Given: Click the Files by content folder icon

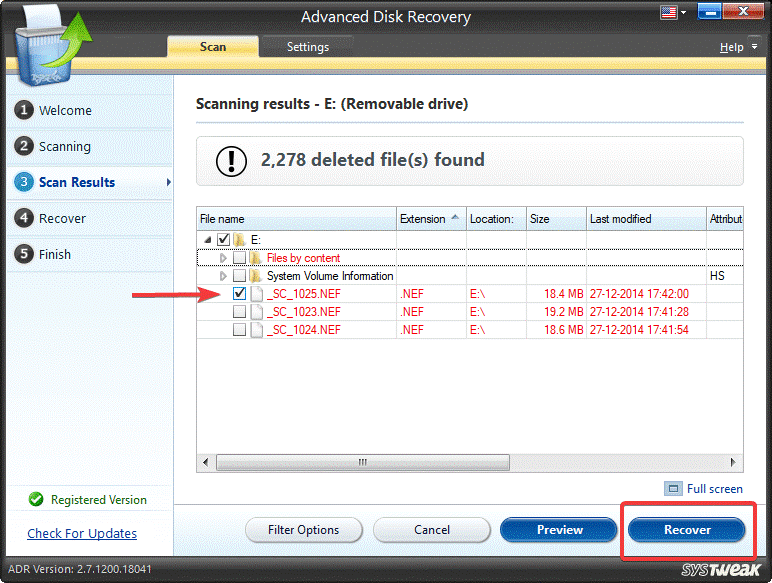Looking at the screenshot, I should pos(255,258).
